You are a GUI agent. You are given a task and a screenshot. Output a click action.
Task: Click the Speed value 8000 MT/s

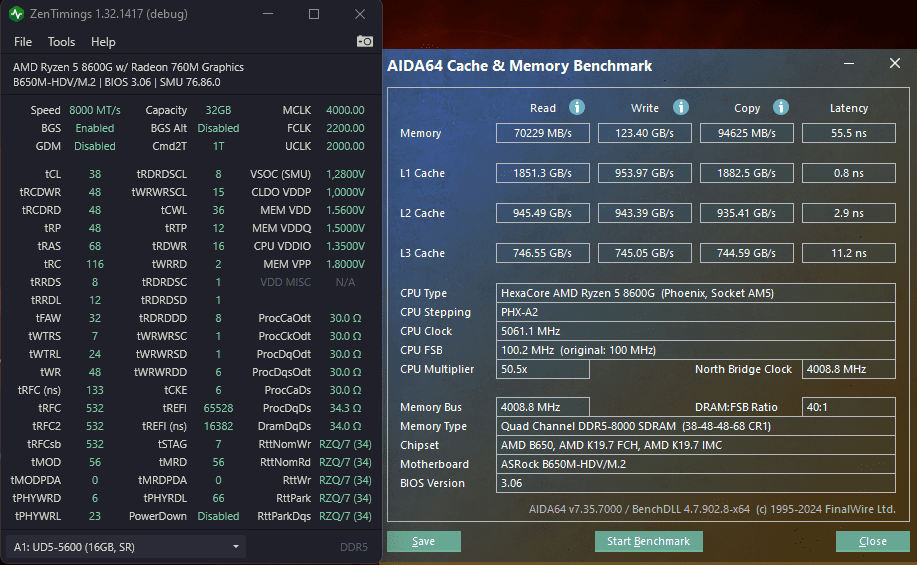(x=95, y=110)
